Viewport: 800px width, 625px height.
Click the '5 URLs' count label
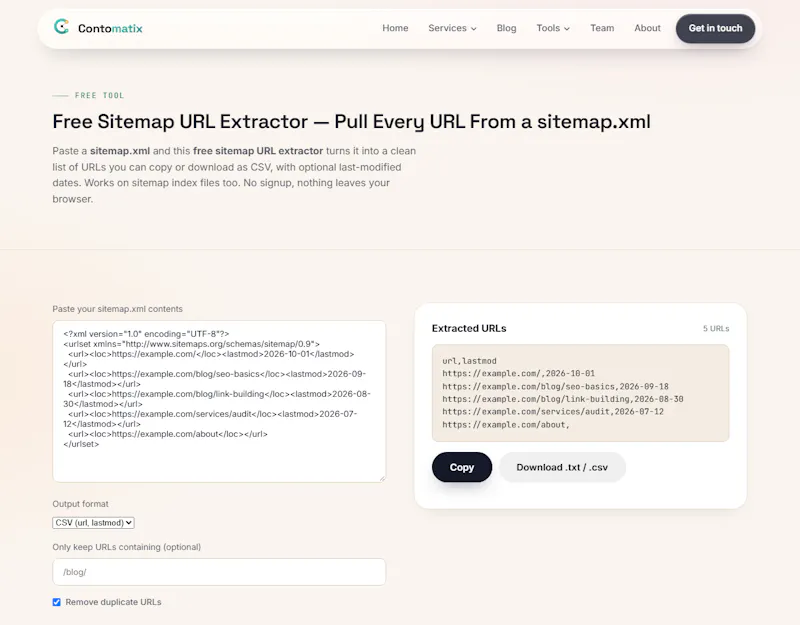tap(716, 329)
